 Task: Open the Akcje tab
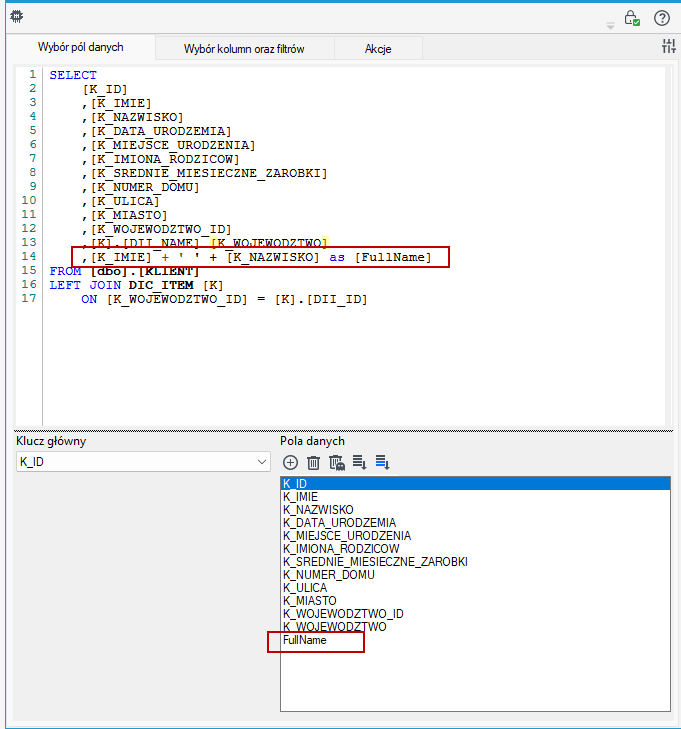click(378, 49)
